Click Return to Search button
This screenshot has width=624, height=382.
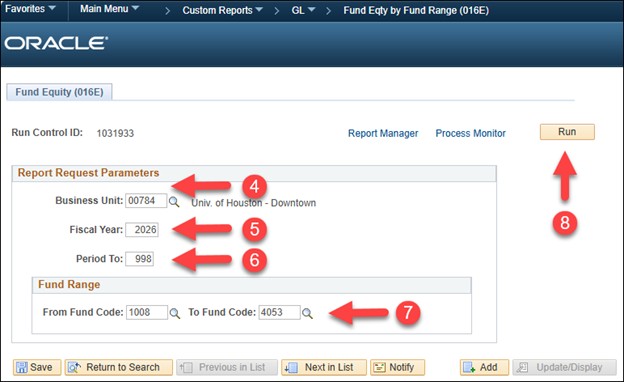(x=119, y=367)
